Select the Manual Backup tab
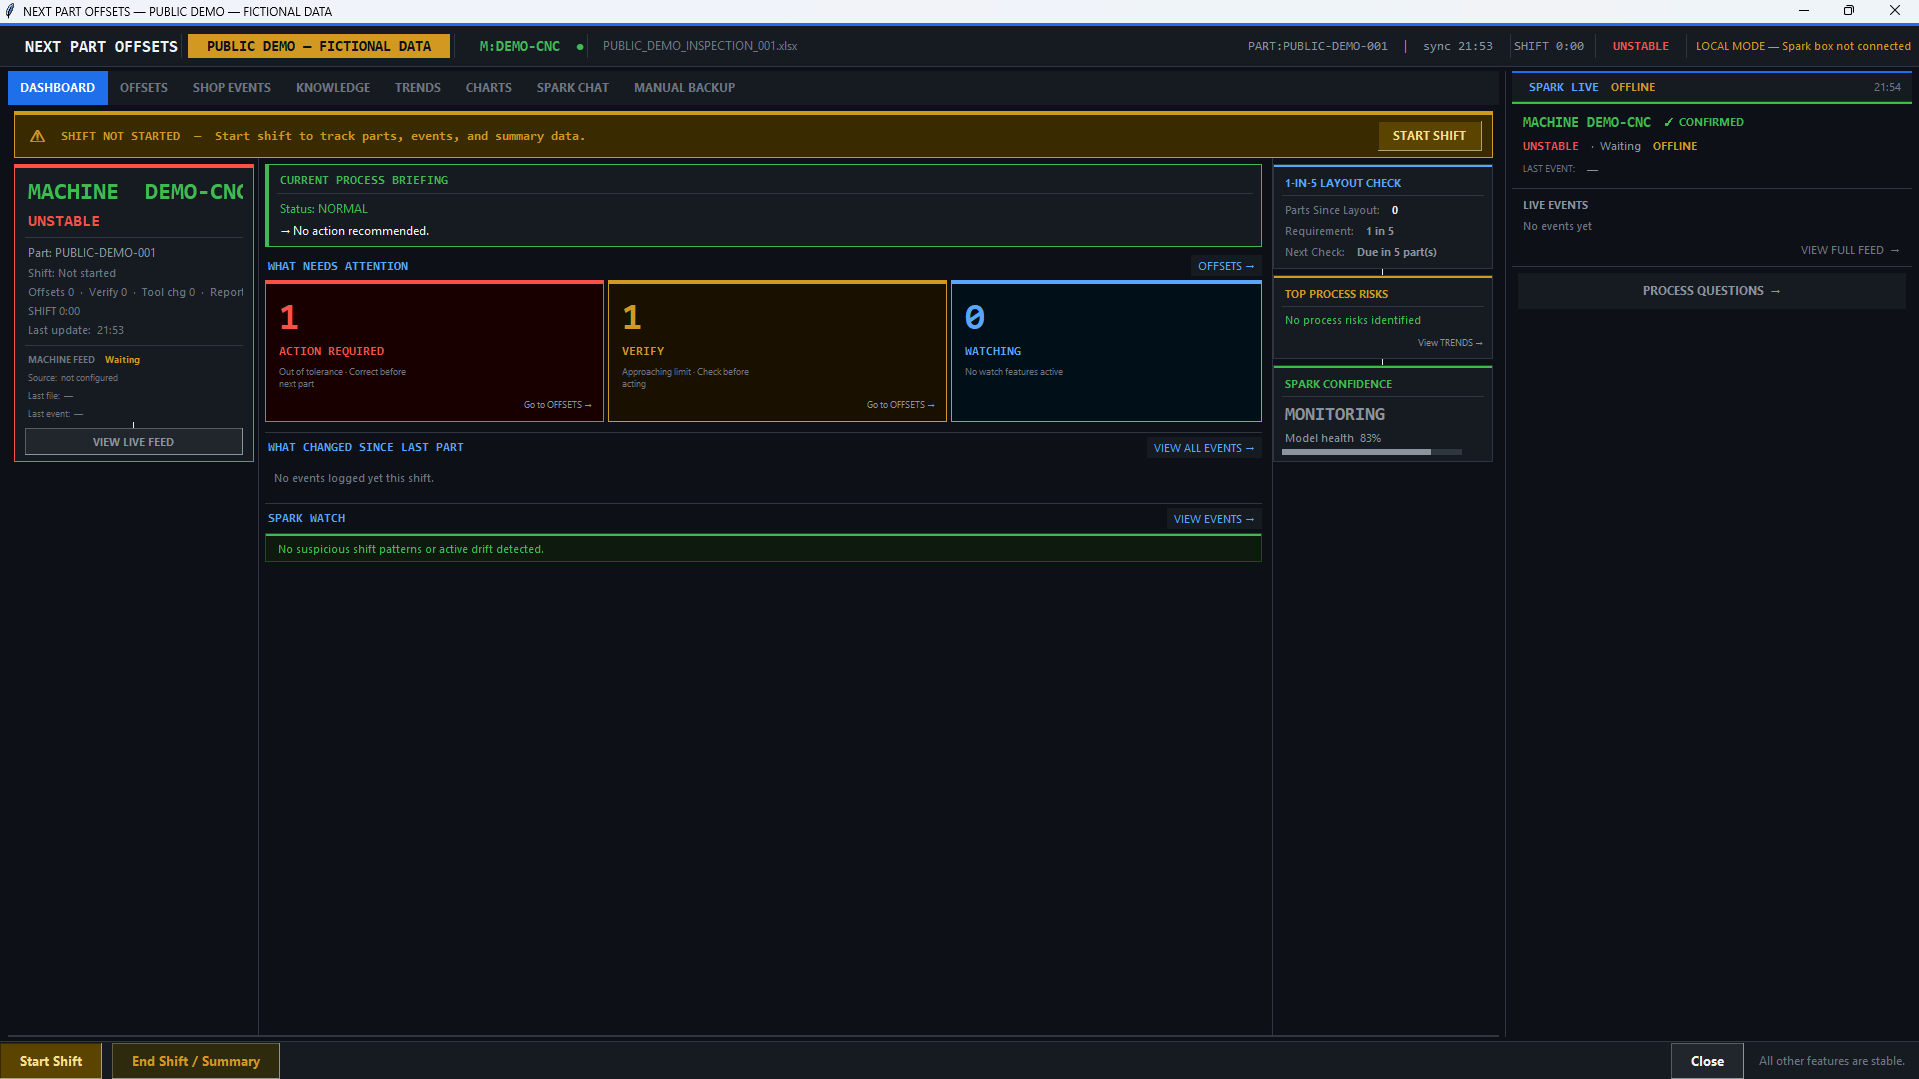 (x=685, y=88)
